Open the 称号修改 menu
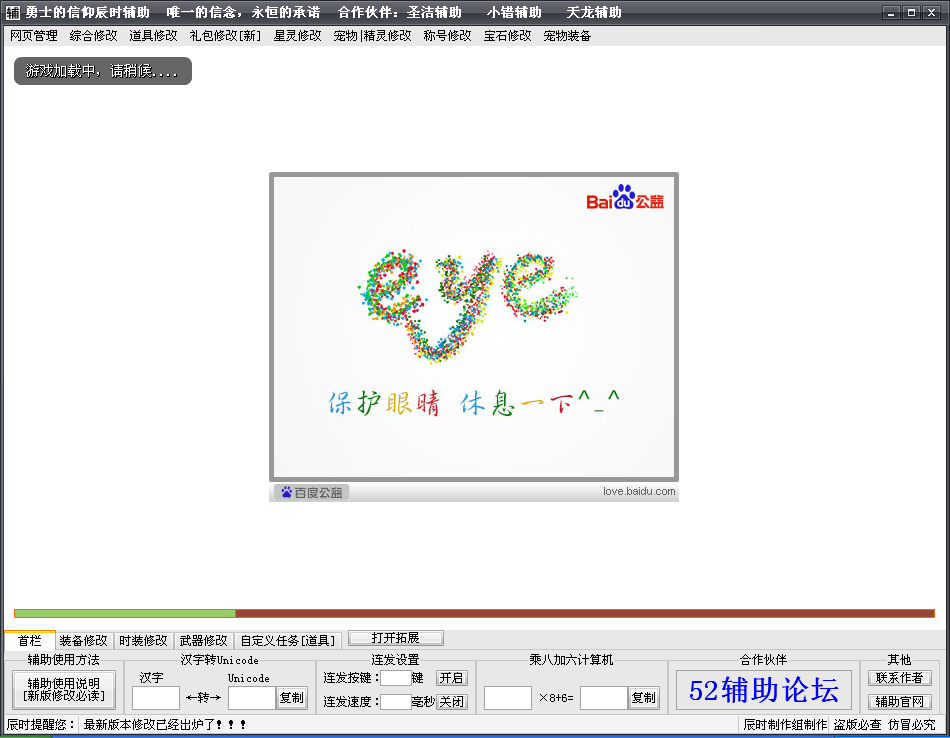Screen dimensions: 950x738 (x=448, y=36)
